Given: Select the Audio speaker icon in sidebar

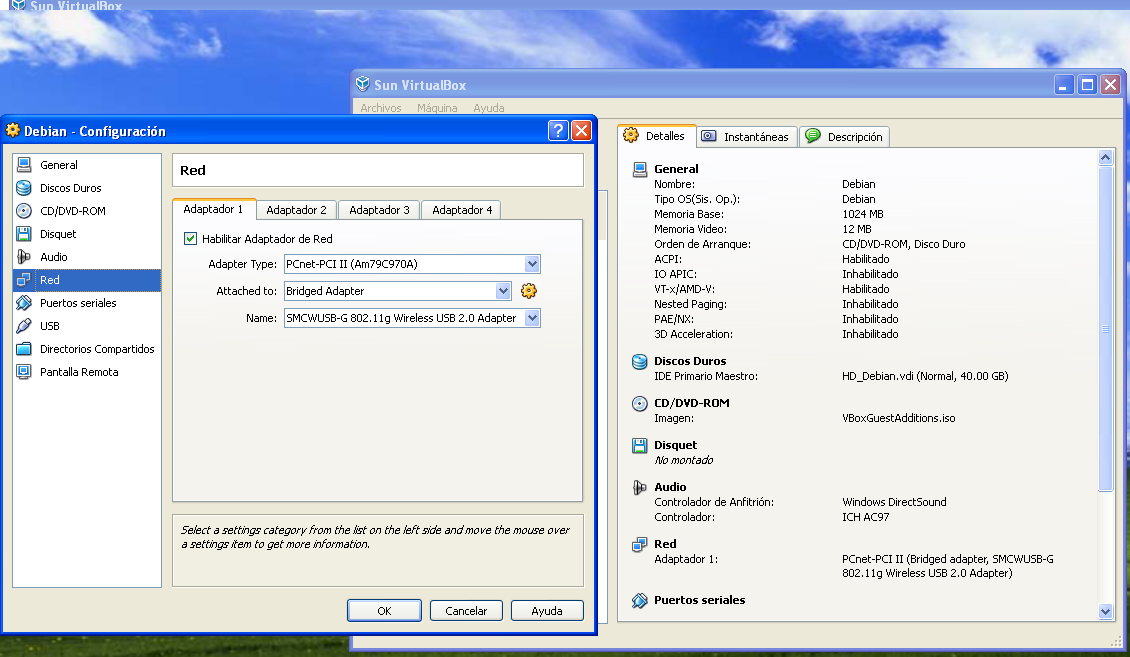Looking at the screenshot, I should [x=24, y=257].
